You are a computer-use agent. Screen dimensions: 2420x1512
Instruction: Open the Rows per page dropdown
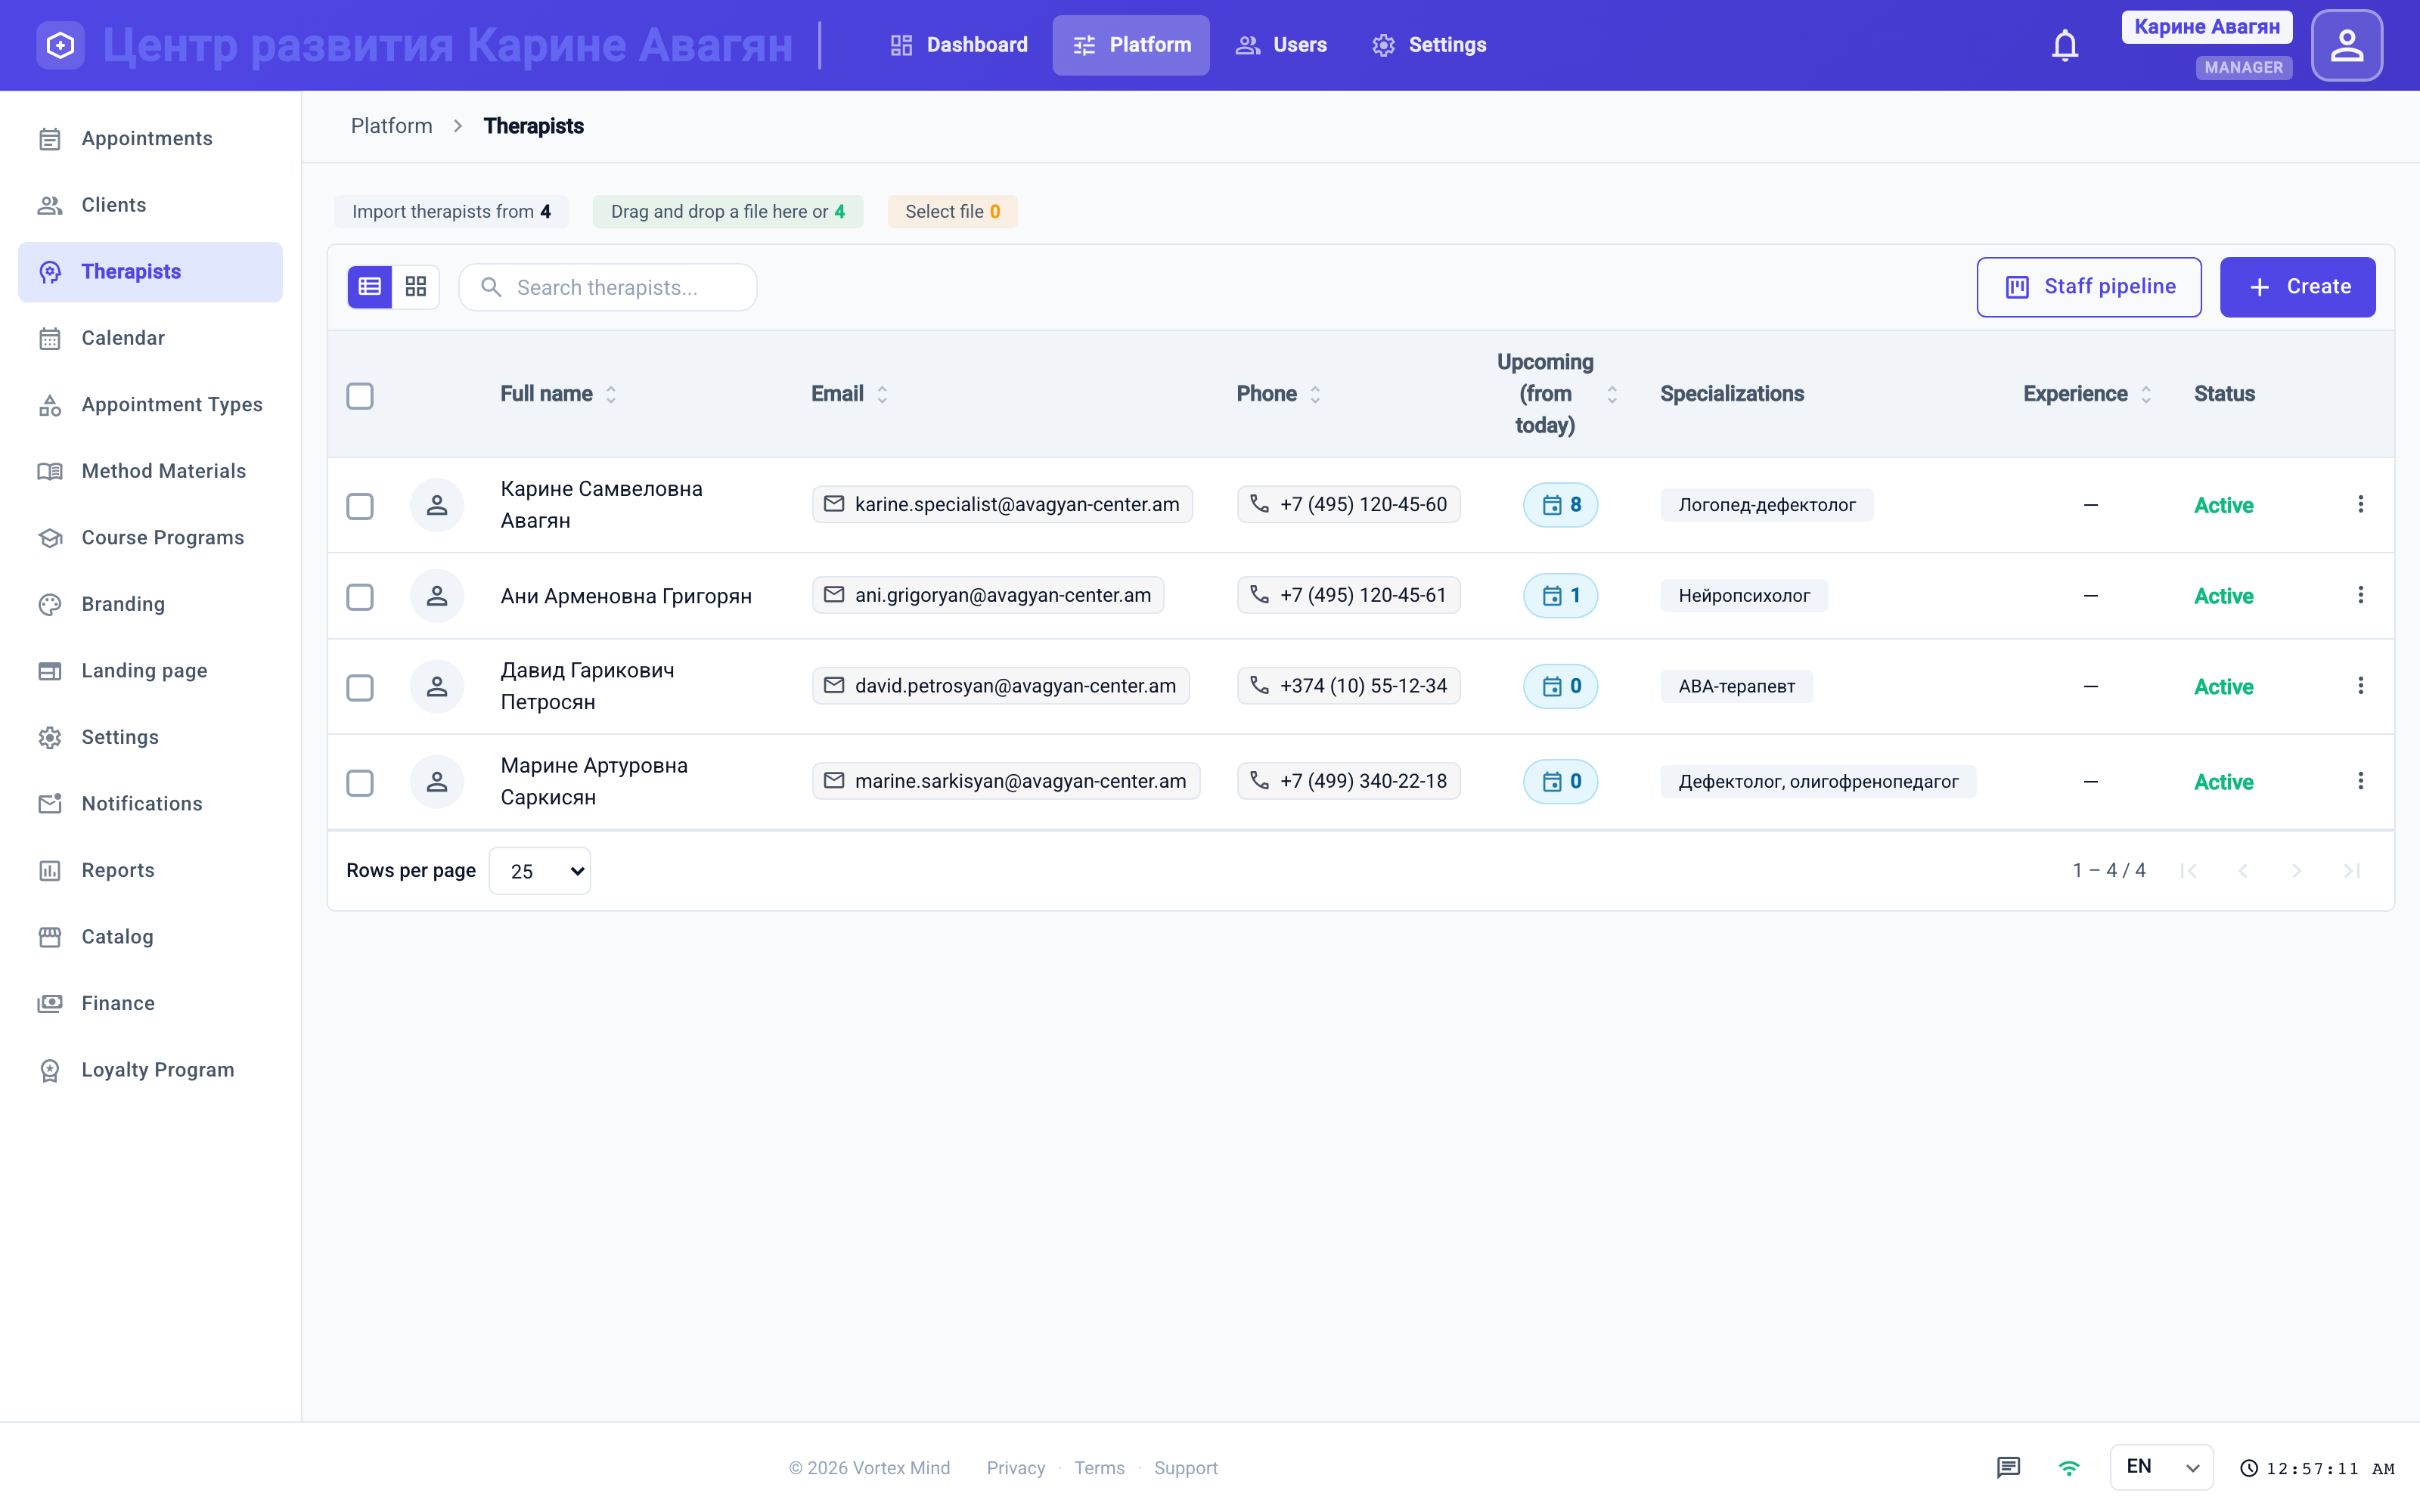pos(540,871)
